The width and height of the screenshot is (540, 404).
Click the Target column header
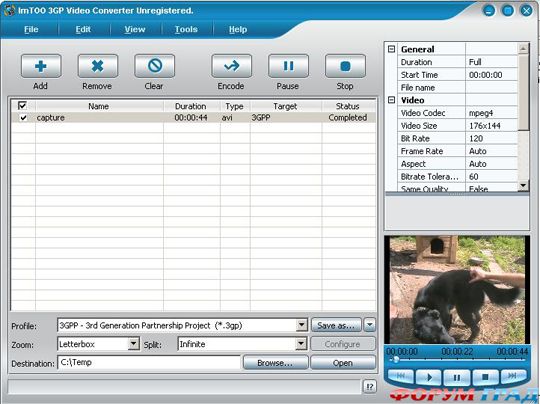pyautogui.click(x=285, y=106)
